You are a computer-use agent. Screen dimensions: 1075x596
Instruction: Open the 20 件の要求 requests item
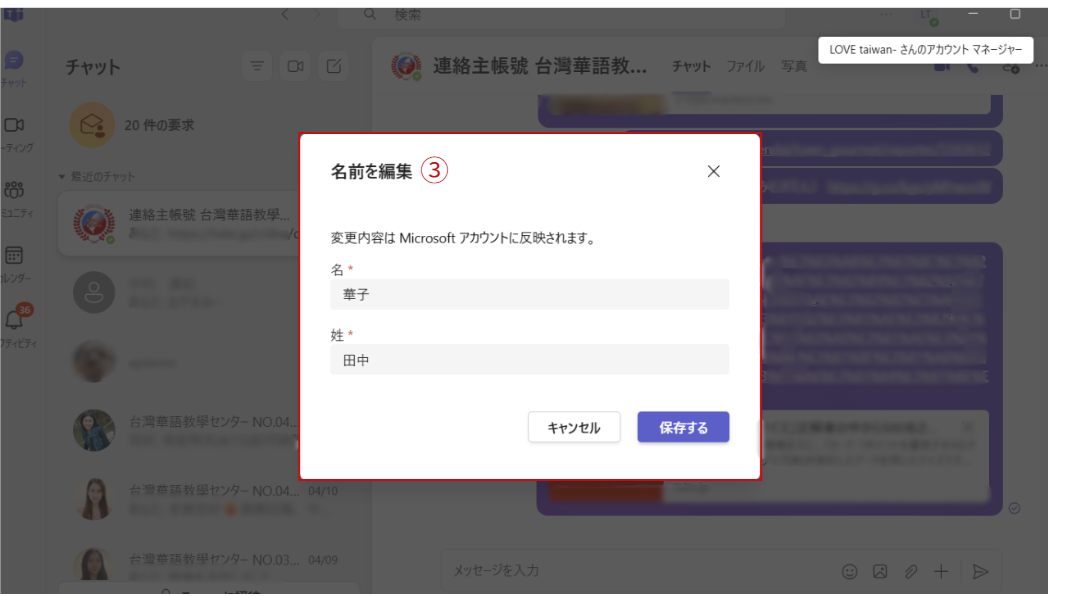[x=159, y=125]
